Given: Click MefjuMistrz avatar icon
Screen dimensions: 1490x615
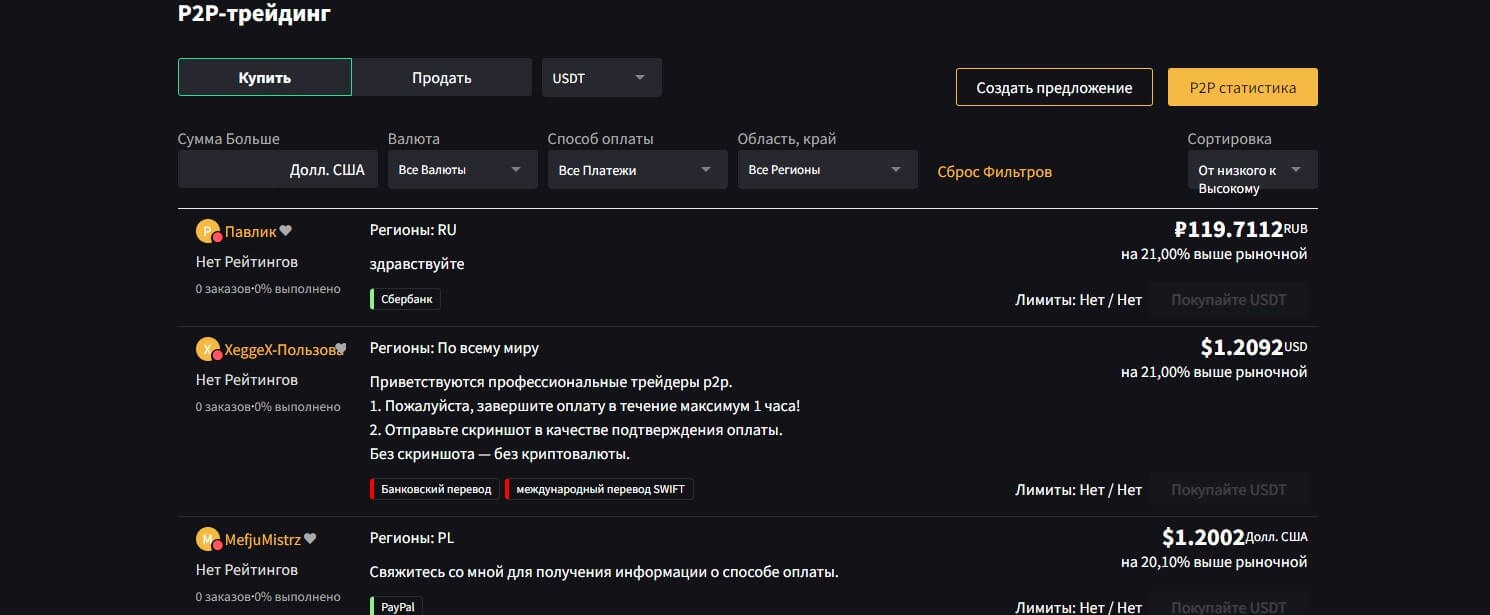Looking at the screenshot, I should tap(208, 539).
